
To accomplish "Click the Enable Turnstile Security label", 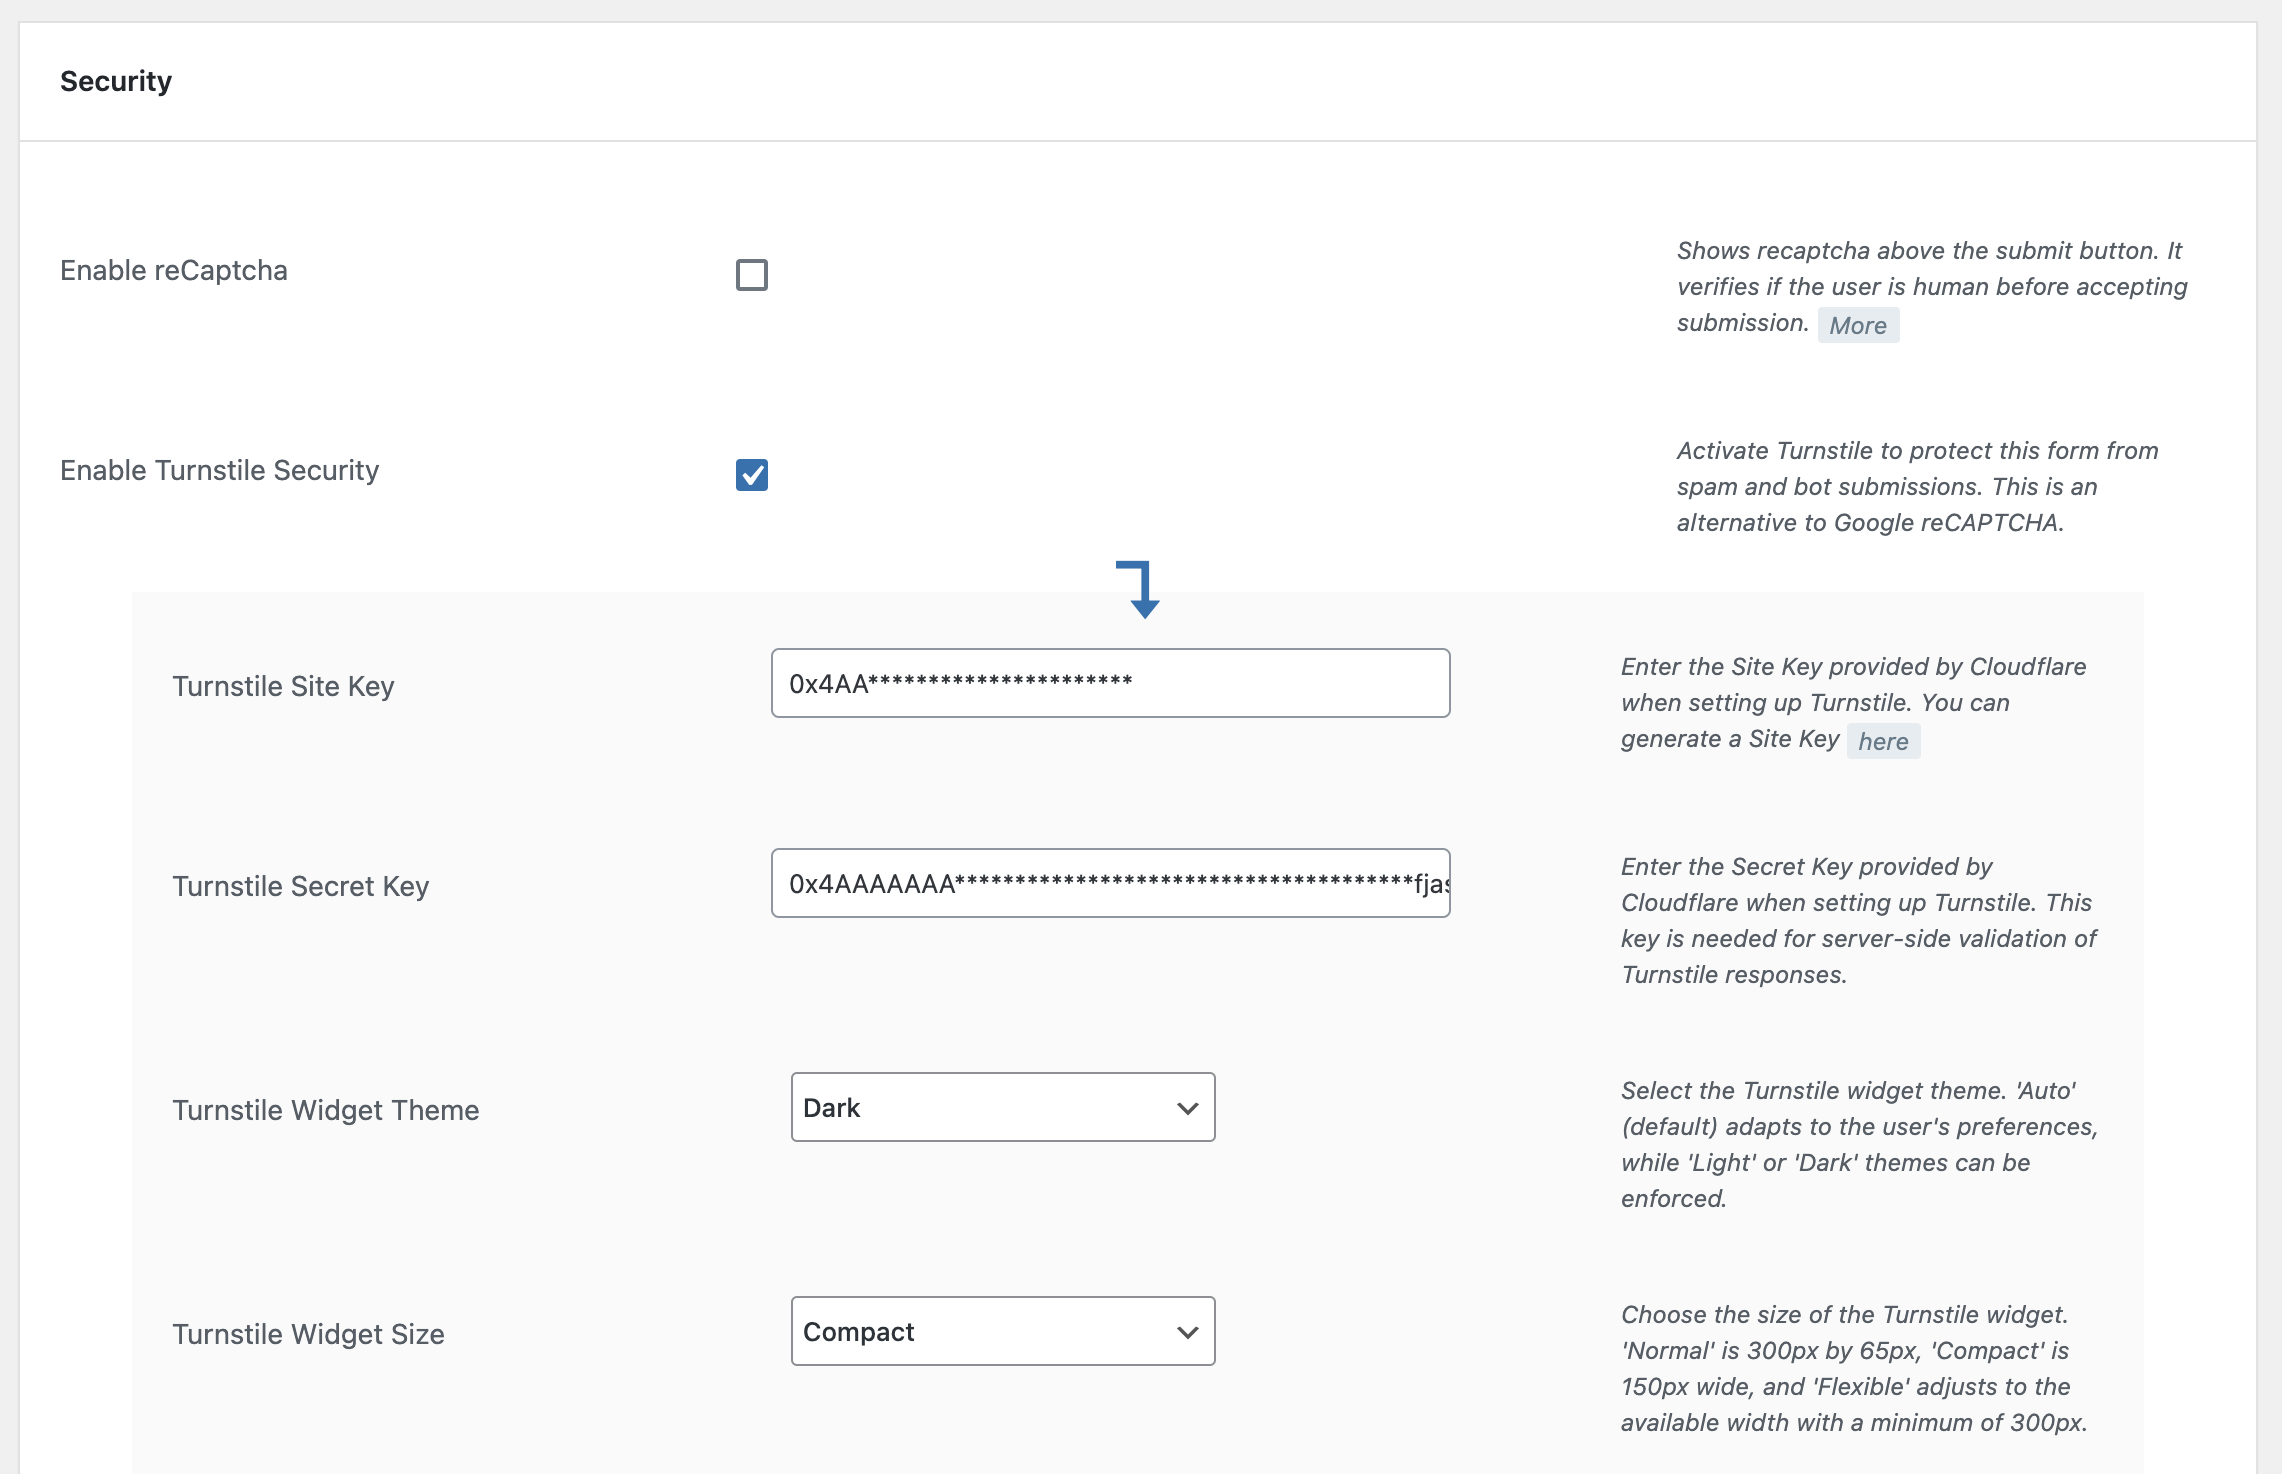I will pos(220,471).
